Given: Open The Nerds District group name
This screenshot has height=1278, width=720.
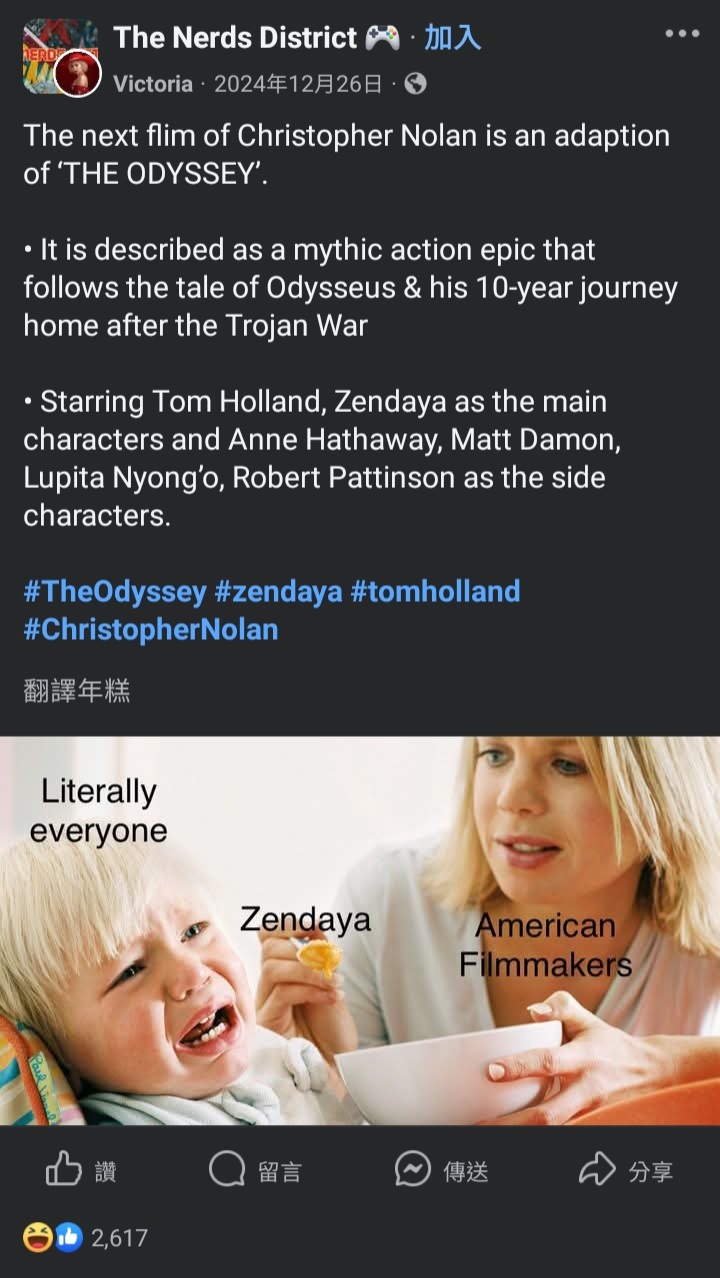Looking at the screenshot, I should point(235,38).
